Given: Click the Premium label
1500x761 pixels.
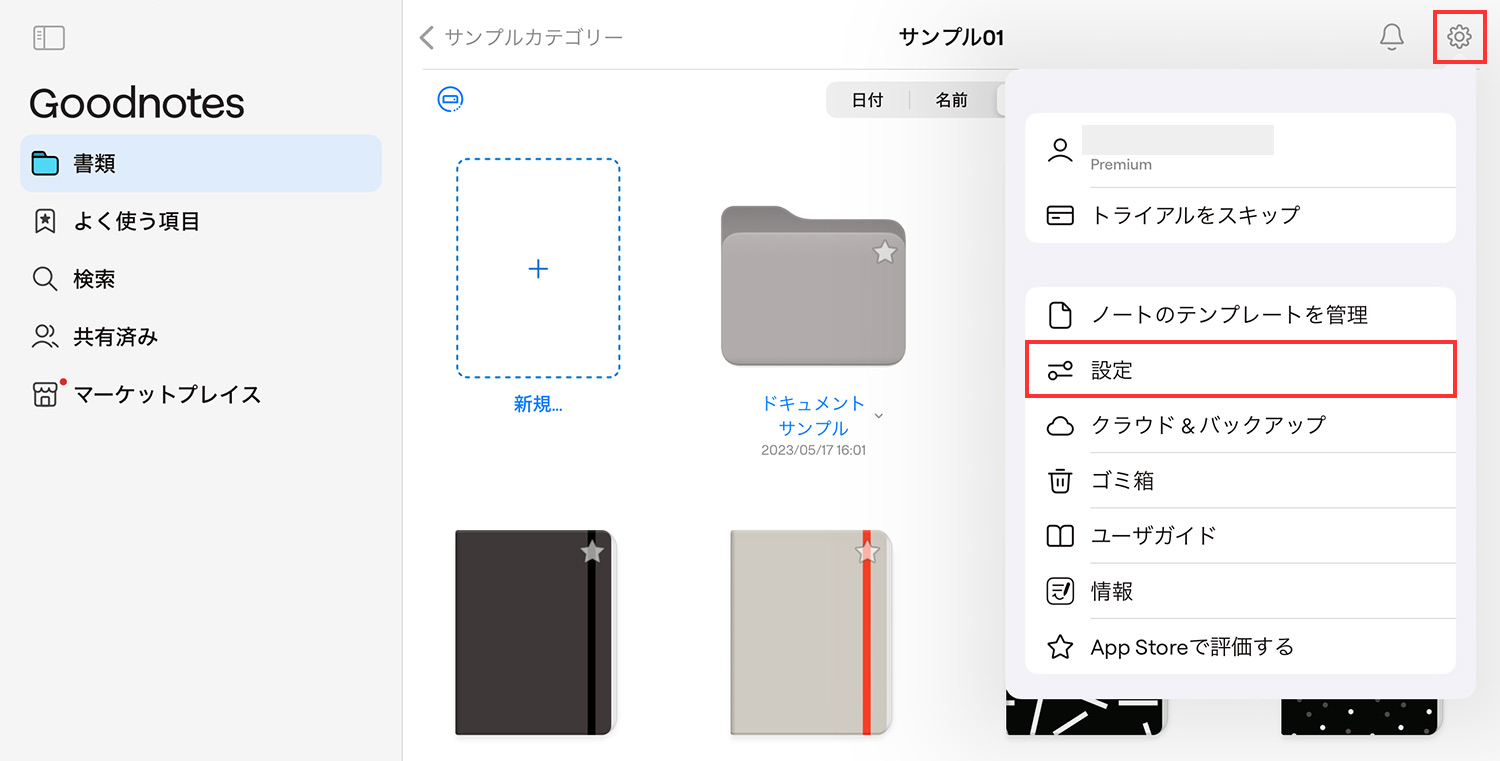Looking at the screenshot, I should 1121,165.
